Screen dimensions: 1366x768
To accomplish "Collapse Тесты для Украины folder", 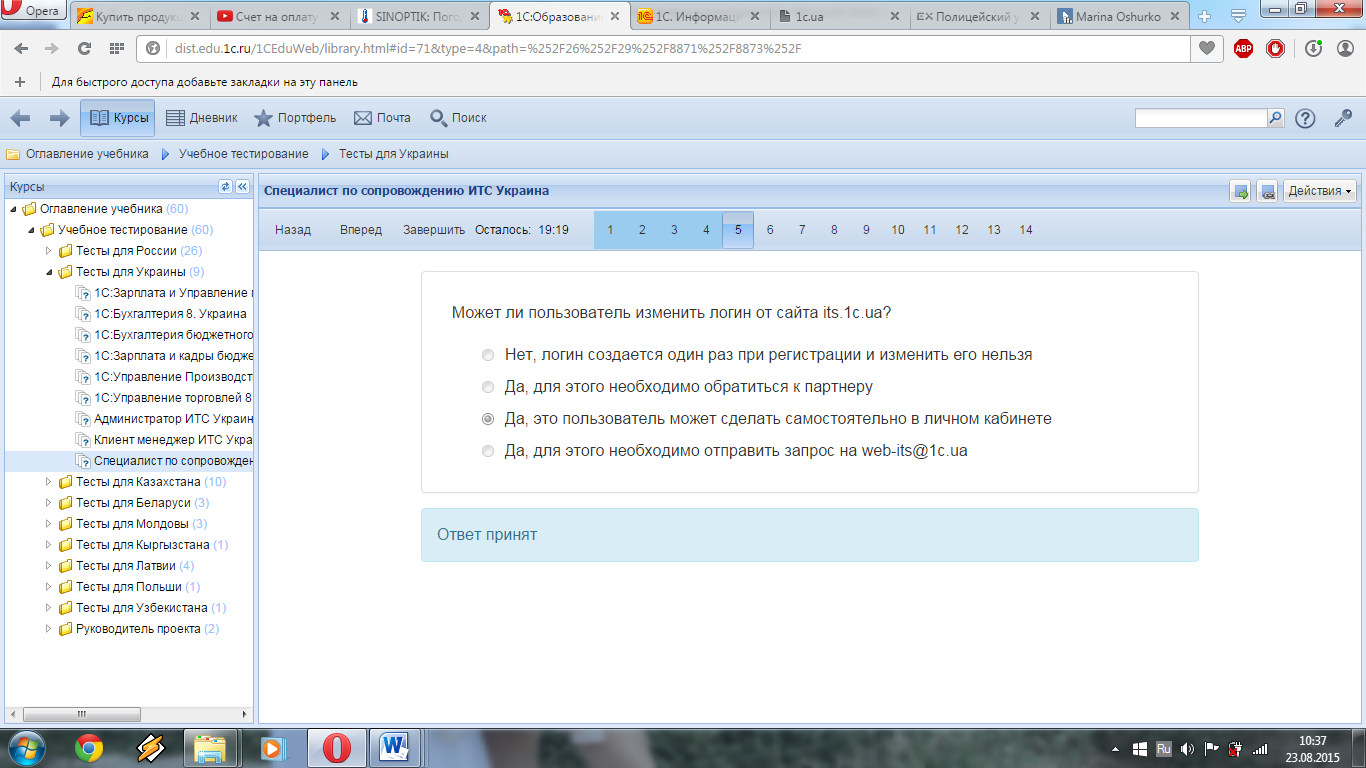I will (x=49, y=272).
